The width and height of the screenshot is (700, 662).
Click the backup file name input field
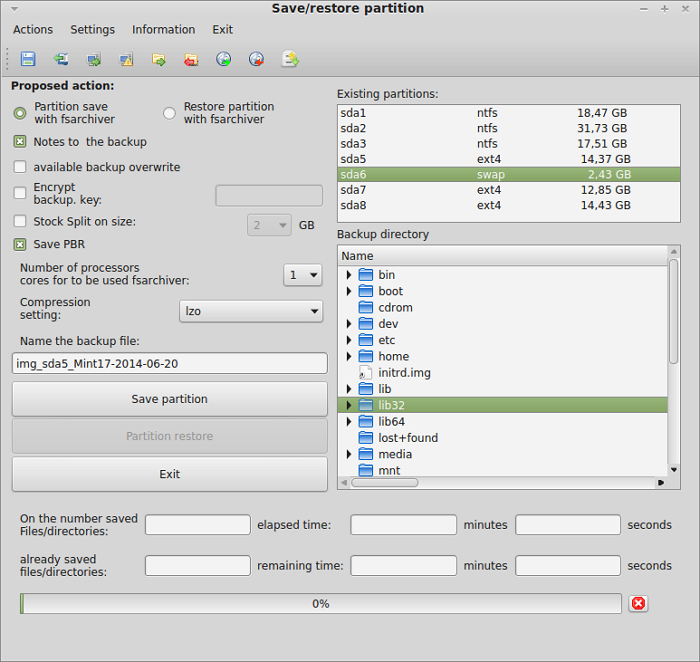pyautogui.click(x=169, y=363)
